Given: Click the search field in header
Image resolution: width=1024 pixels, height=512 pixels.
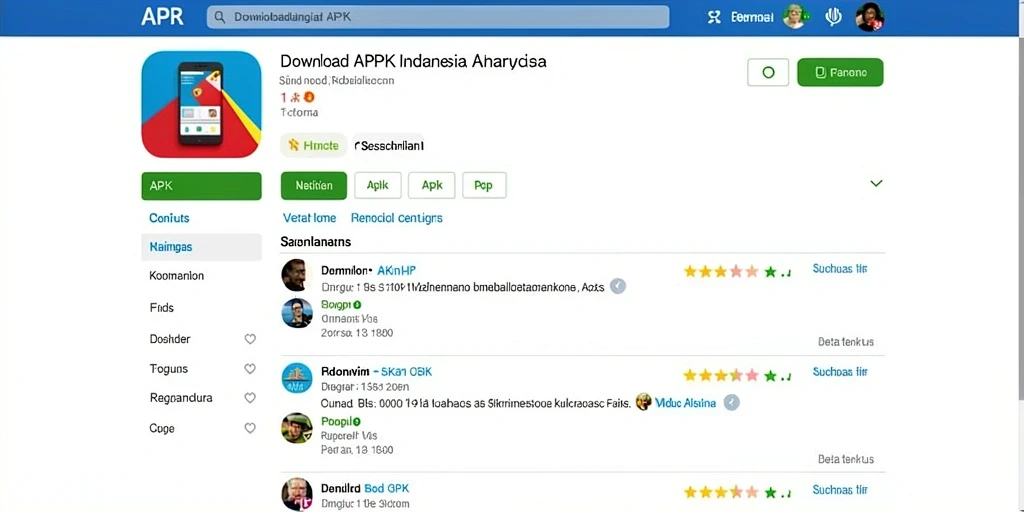Looking at the screenshot, I should coord(438,17).
